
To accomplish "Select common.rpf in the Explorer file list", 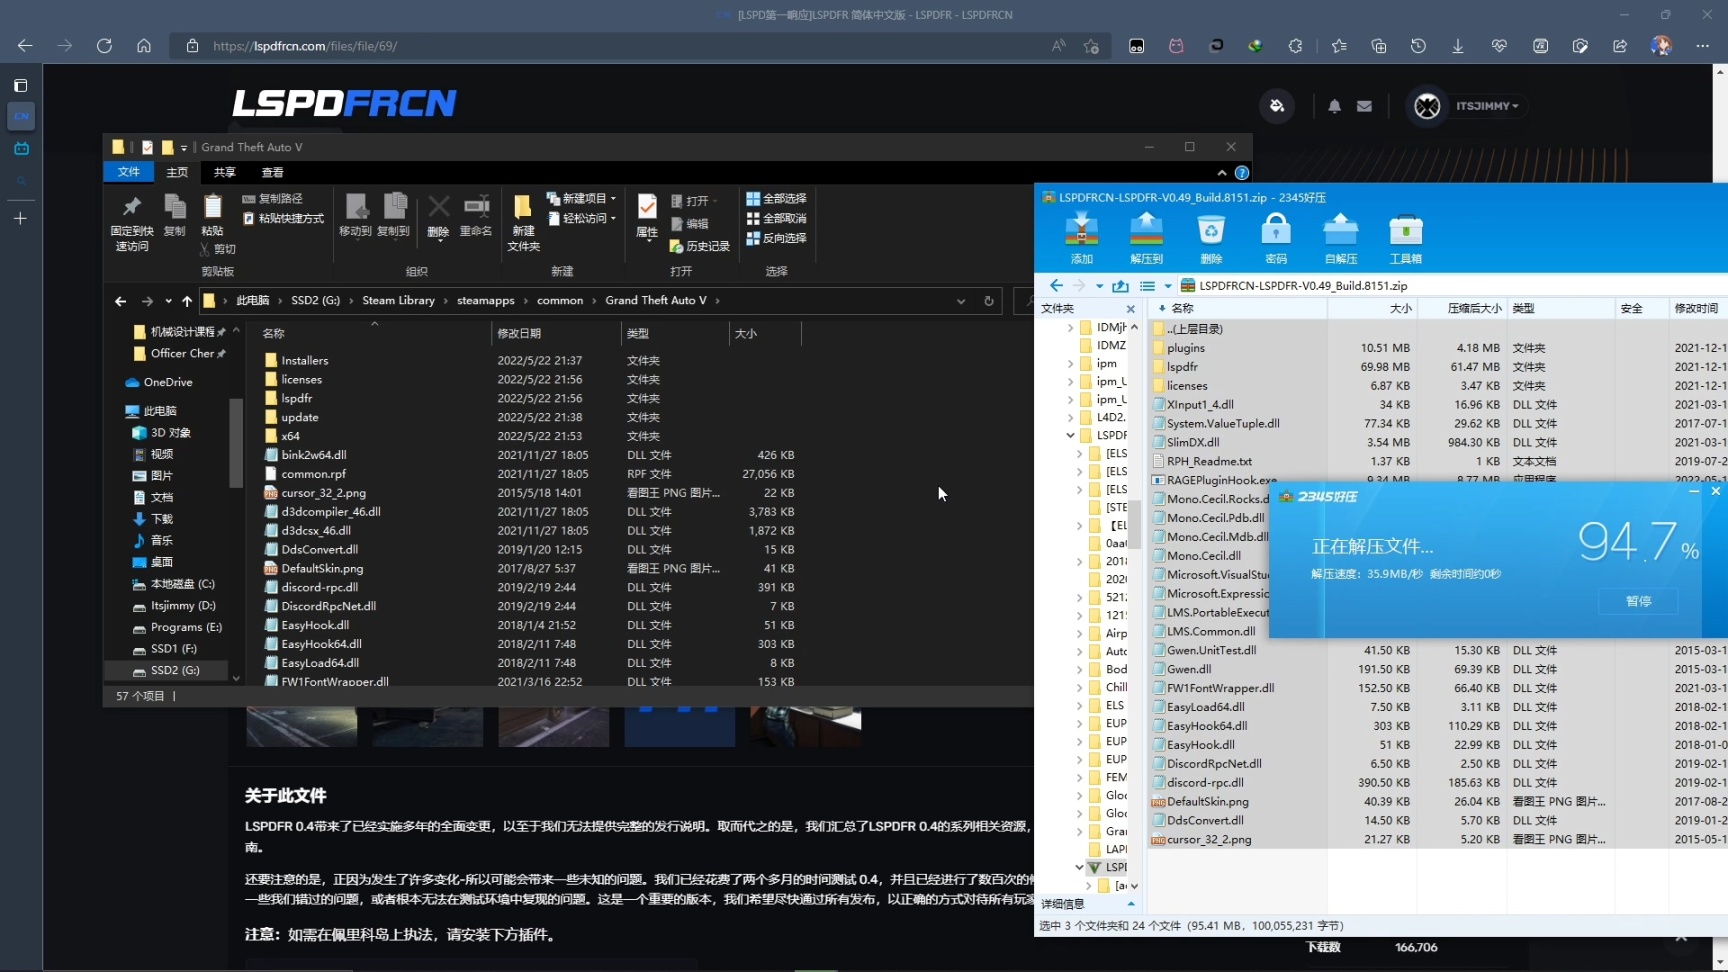I will click(x=313, y=473).
